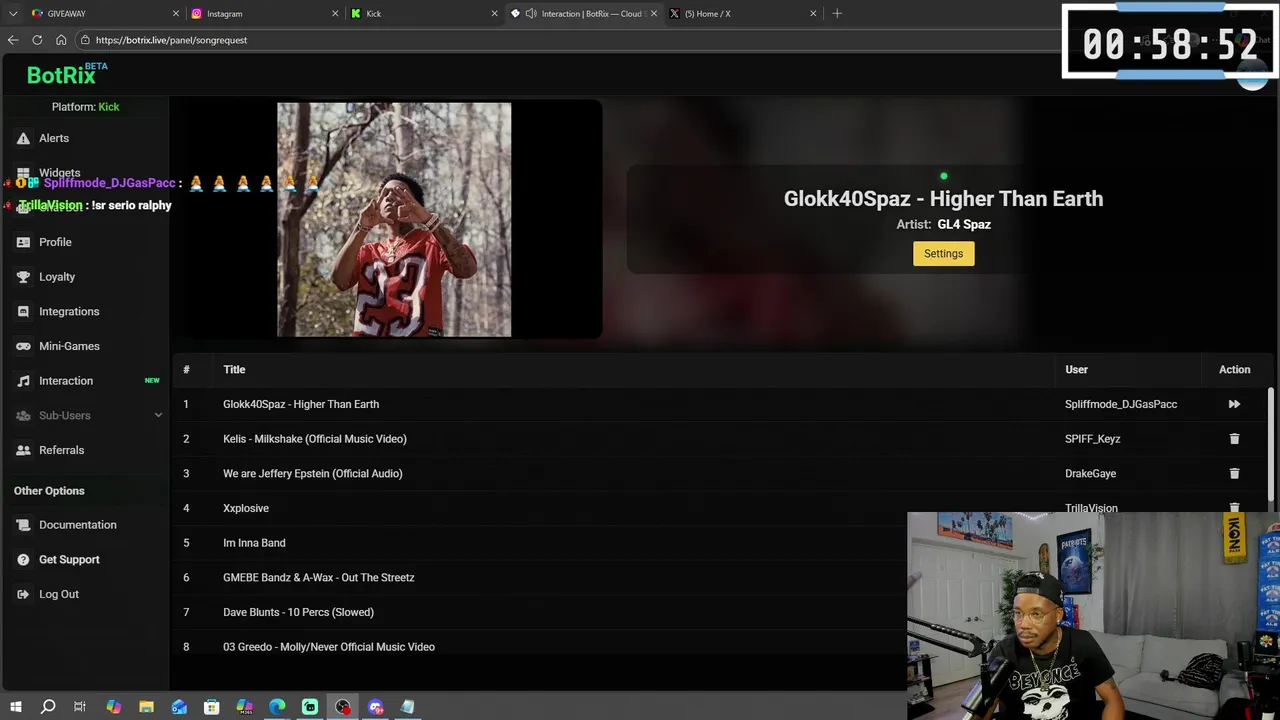Viewport: 1280px width, 720px height.
Task: Delete Kelis - Milkshake from queue
Action: tap(1234, 439)
